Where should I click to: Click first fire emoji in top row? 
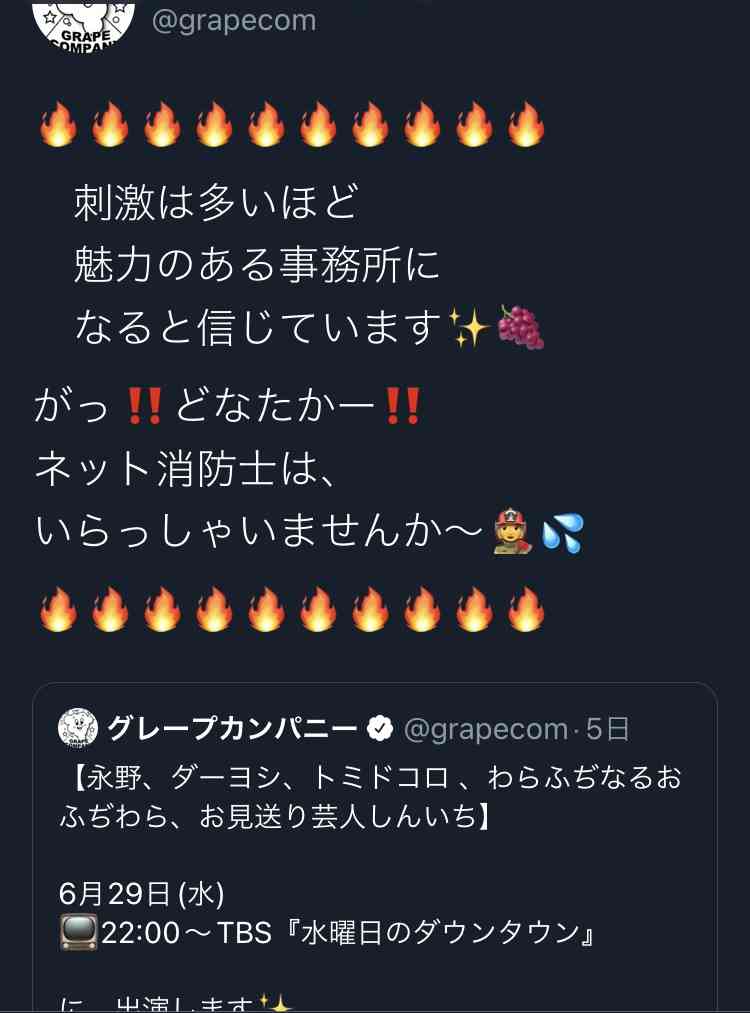tap(58, 123)
